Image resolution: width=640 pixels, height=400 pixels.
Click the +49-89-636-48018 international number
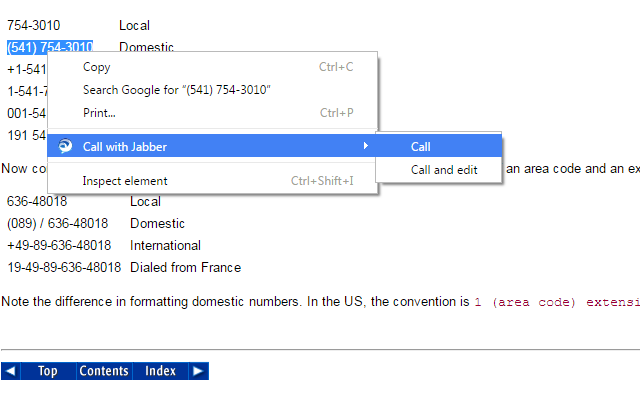pos(59,245)
